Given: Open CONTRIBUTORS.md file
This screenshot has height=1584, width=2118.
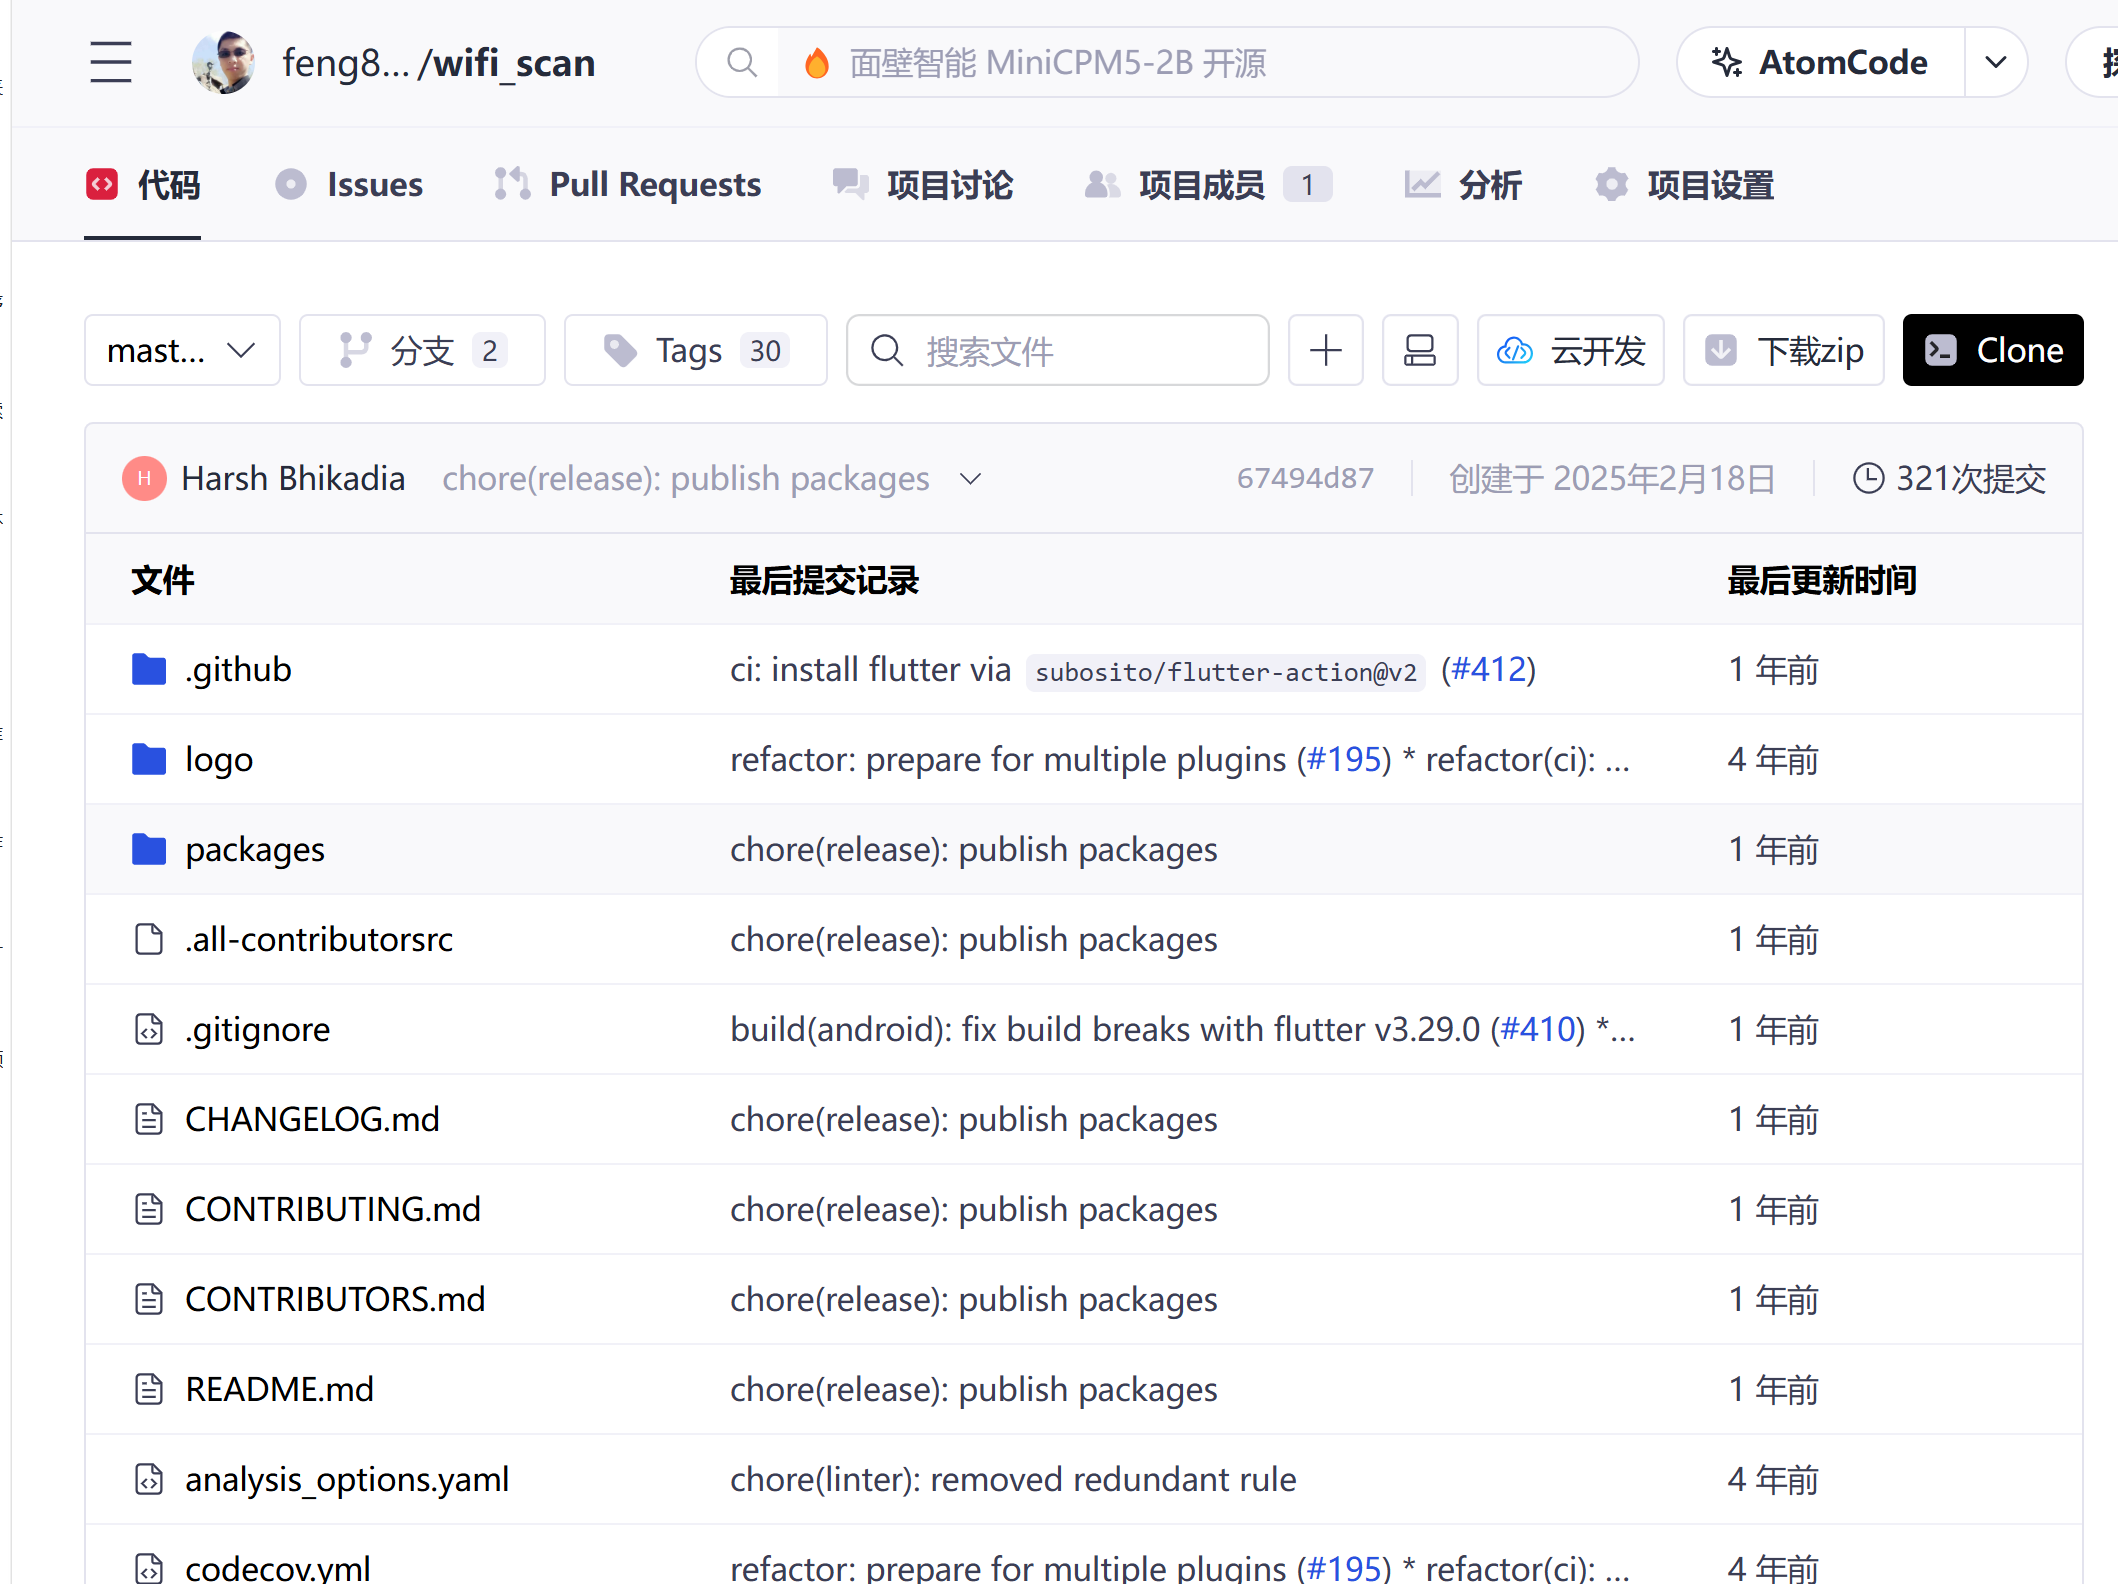Looking at the screenshot, I should pyautogui.click(x=335, y=1299).
